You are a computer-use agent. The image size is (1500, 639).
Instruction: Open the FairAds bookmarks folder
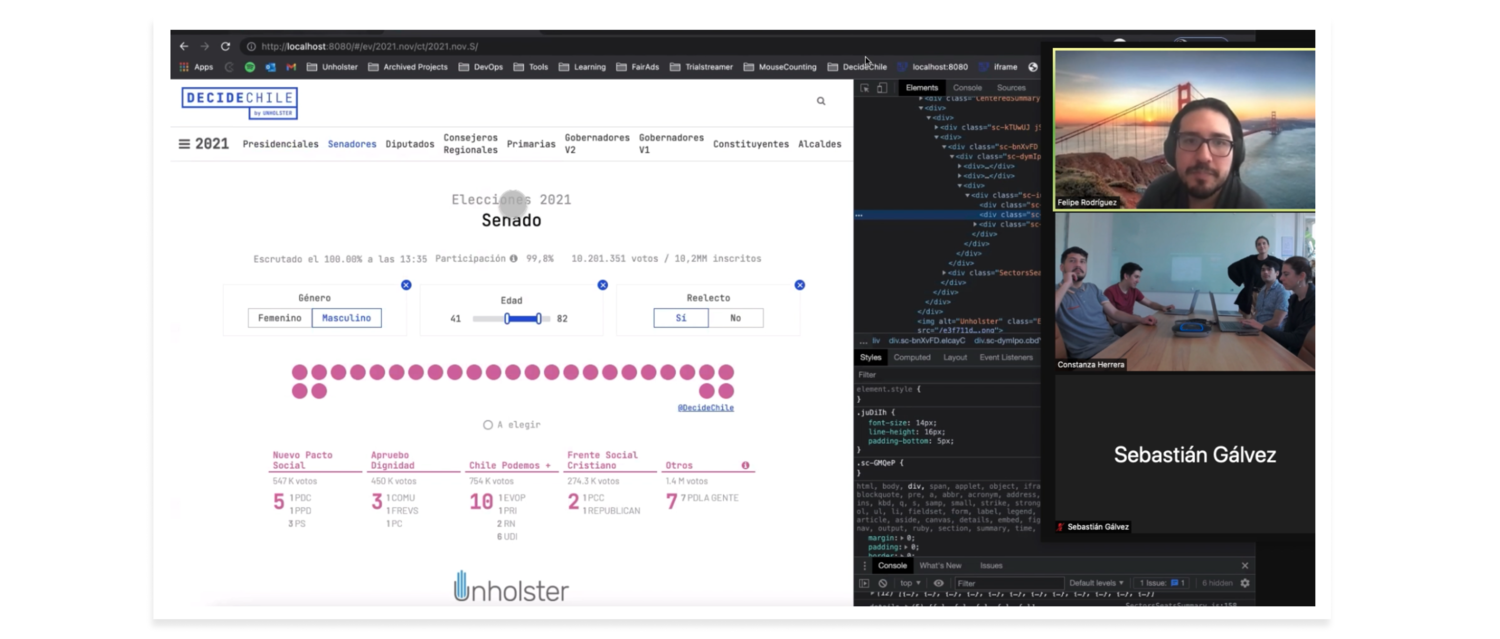coord(638,67)
